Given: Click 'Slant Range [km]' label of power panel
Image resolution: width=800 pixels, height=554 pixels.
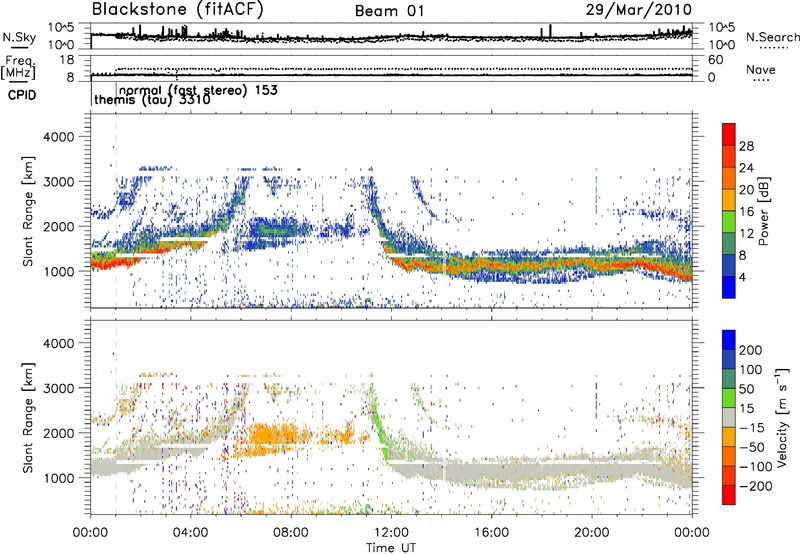Looking at the screenshot, I should pyautogui.click(x=28, y=211).
